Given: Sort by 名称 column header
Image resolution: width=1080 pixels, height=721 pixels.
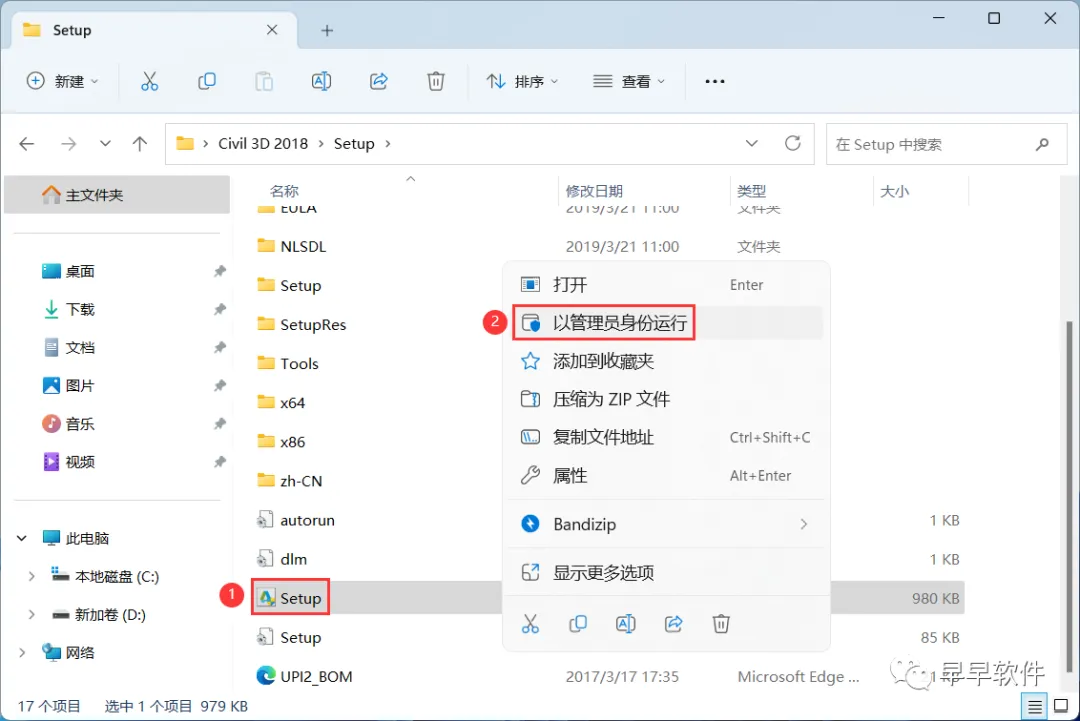Looking at the screenshot, I should point(284,191).
